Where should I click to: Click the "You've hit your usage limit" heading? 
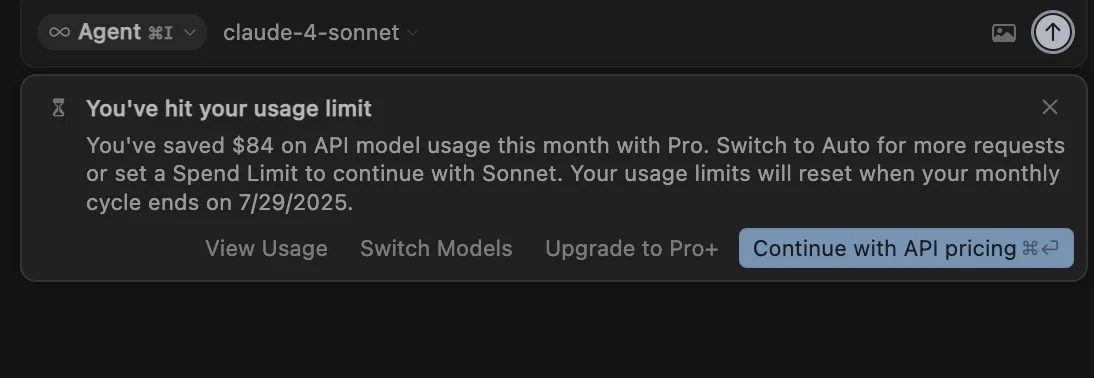tap(229, 109)
